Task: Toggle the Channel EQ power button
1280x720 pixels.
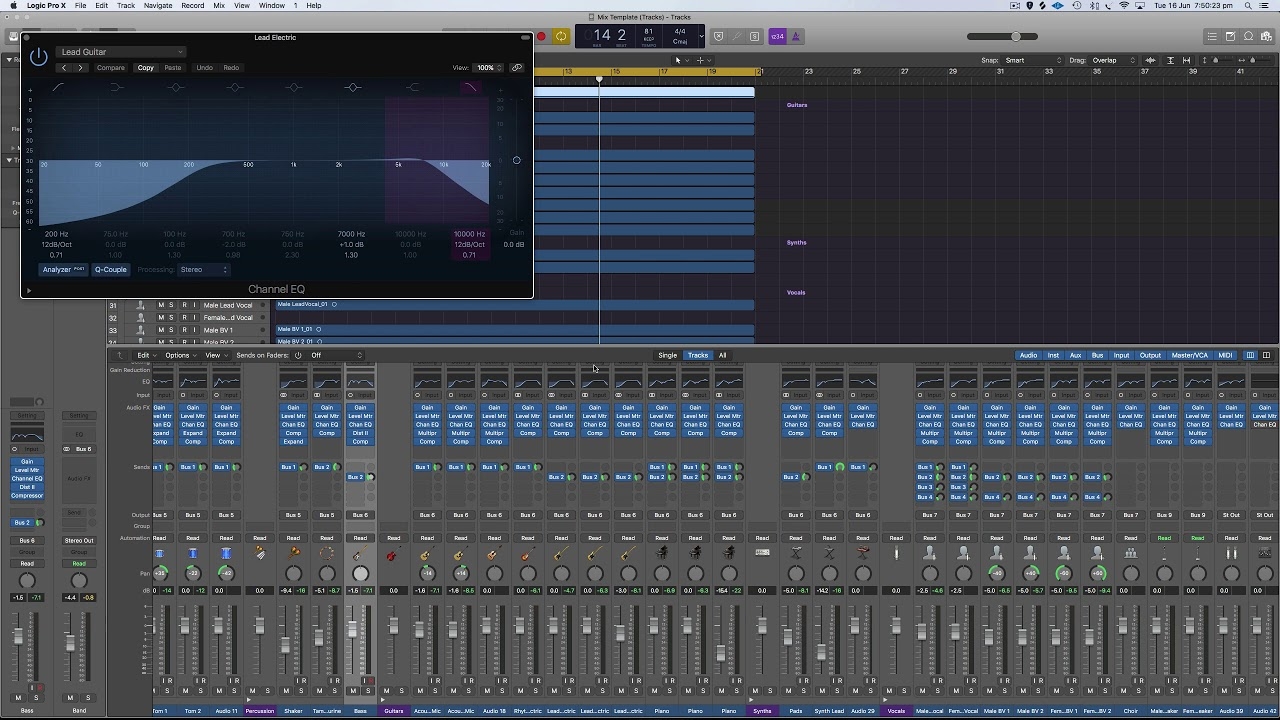Action: (x=38, y=57)
